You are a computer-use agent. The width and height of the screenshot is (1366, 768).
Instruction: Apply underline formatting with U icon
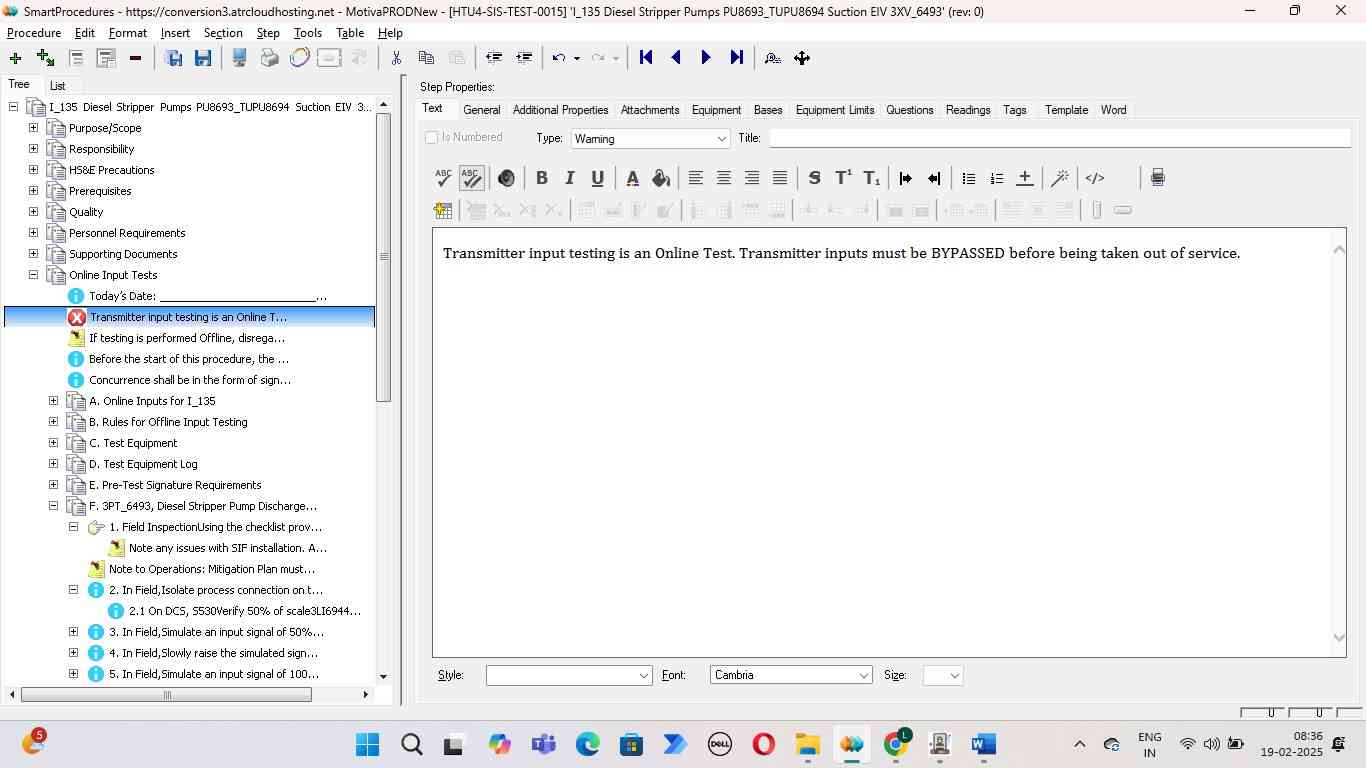tap(597, 178)
